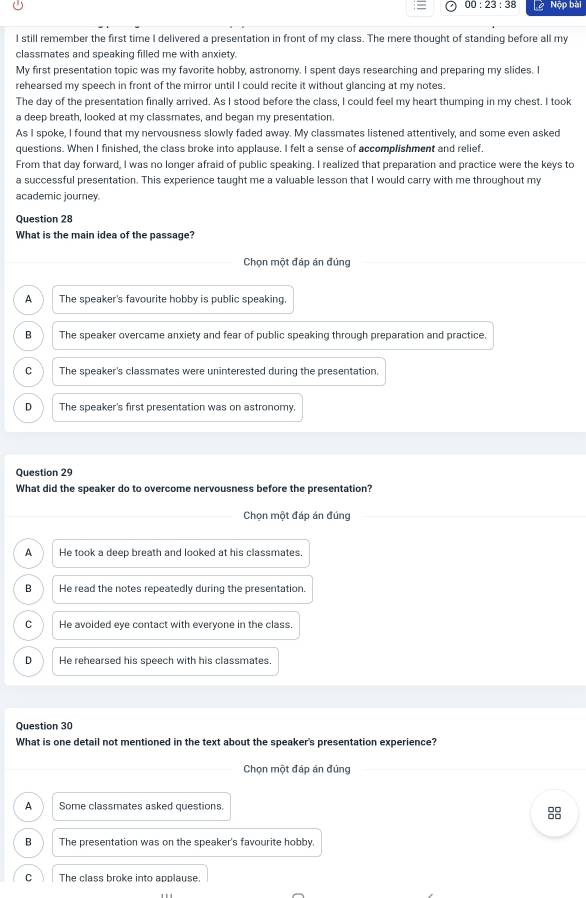Click 'The speaker's first presentation was on astronomy' answer
586x898 pixels.
click(x=178, y=407)
